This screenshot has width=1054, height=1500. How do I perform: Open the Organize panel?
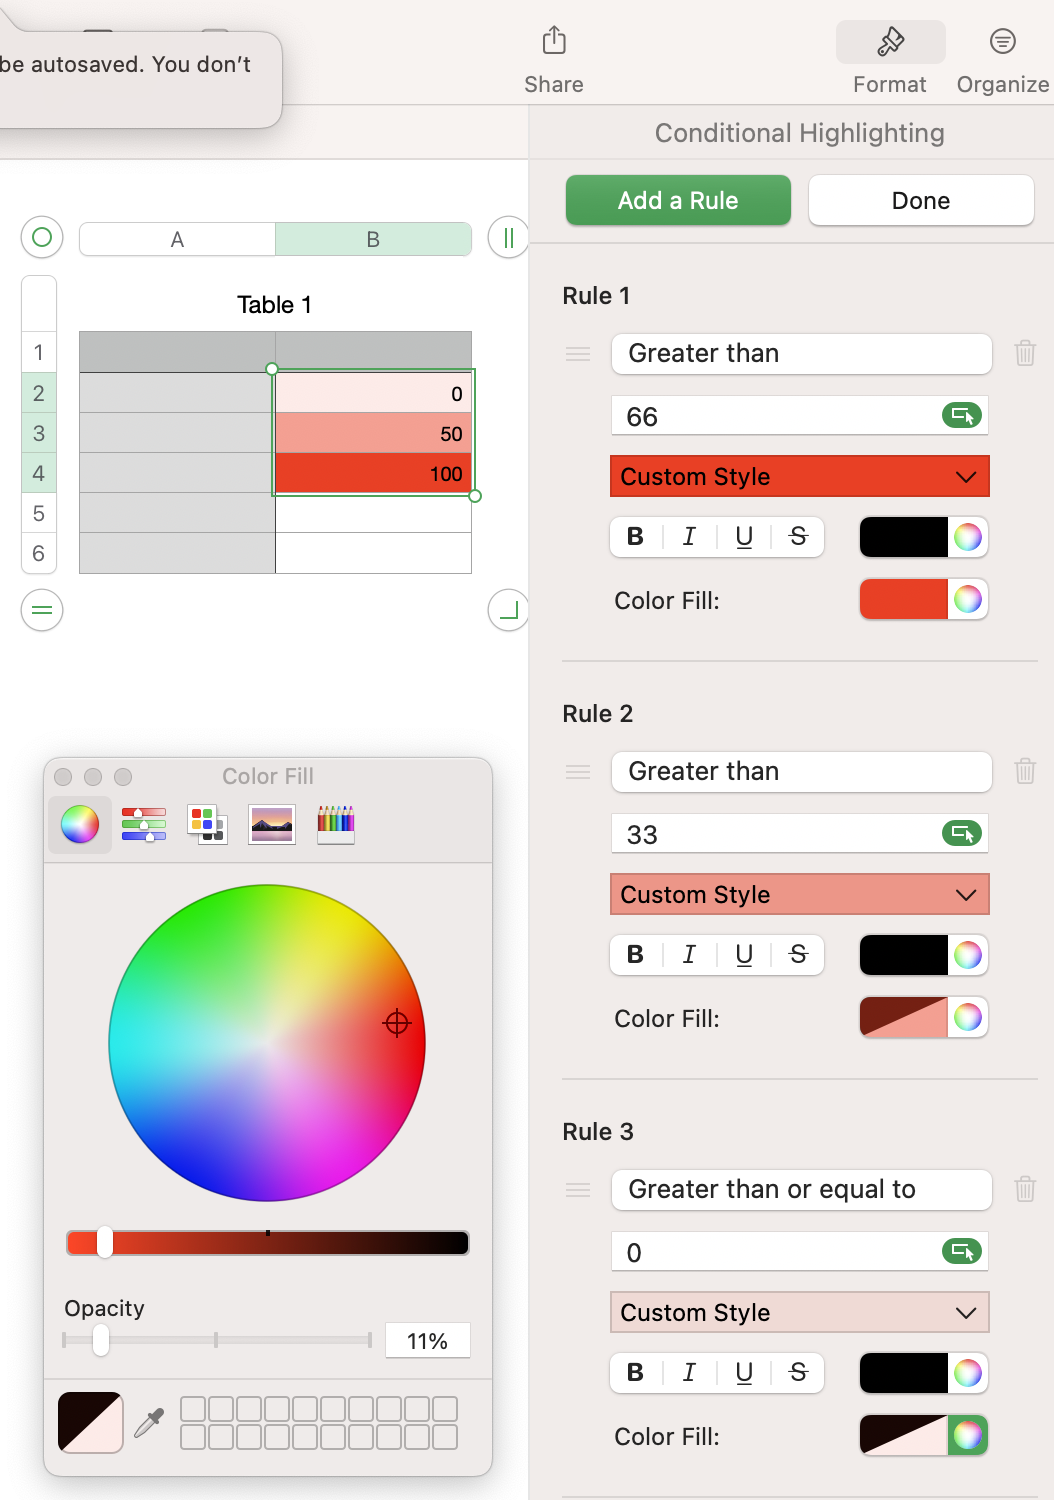point(1002,42)
